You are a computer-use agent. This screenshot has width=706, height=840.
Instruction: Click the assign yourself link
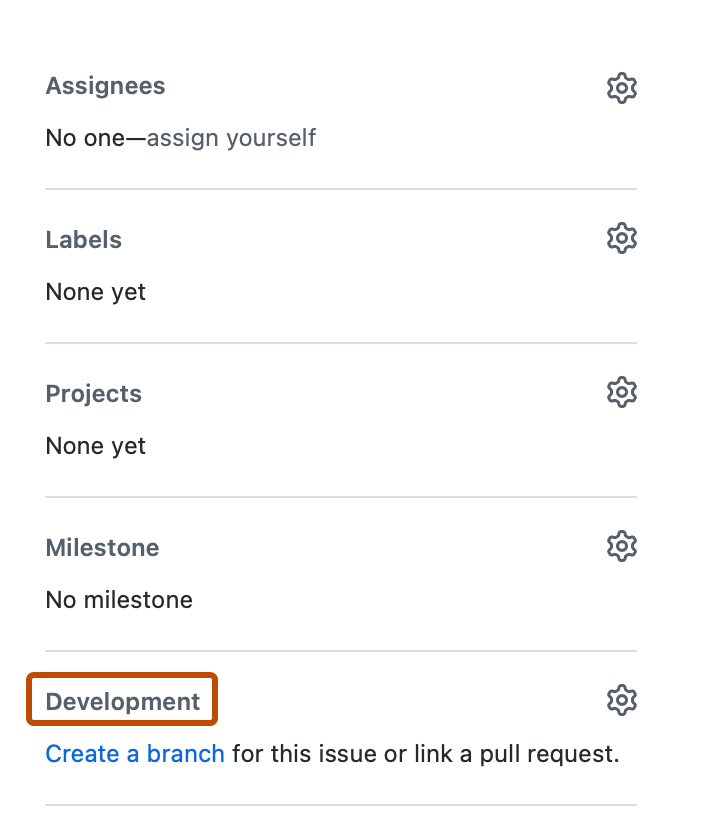pos(231,138)
